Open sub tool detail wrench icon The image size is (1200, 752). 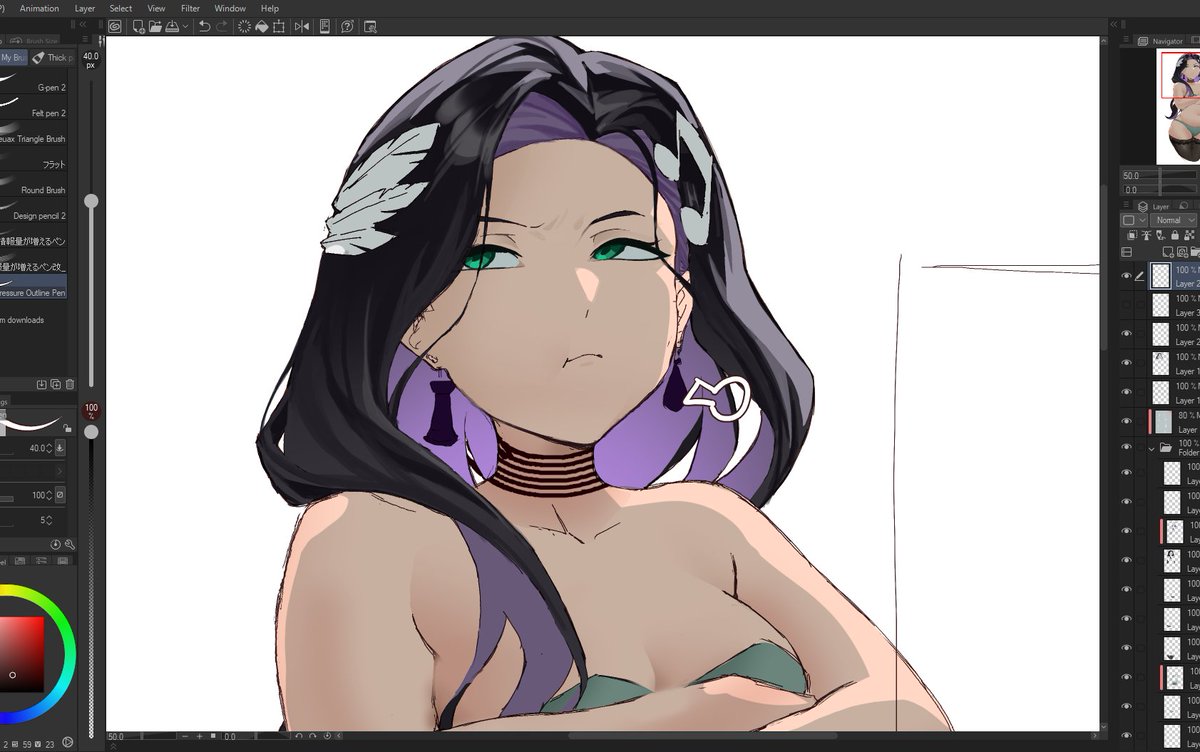[69, 545]
